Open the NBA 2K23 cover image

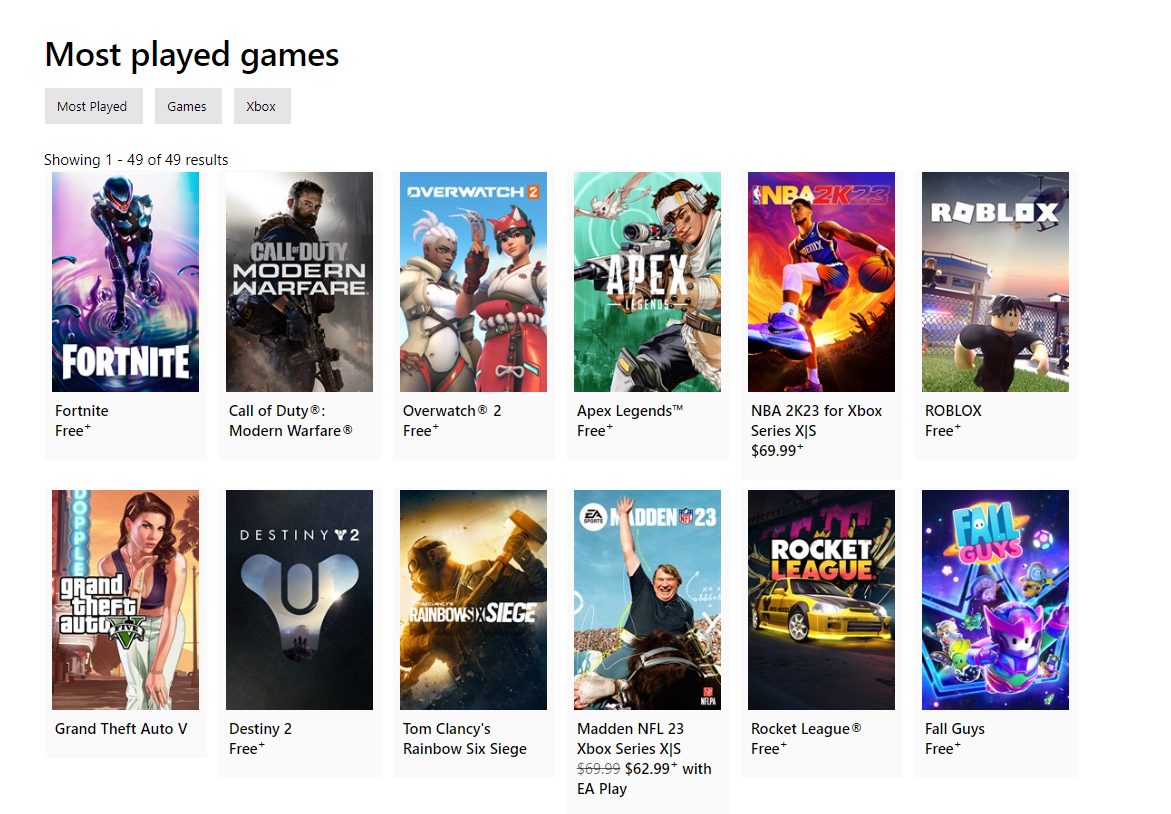pos(821,282)
